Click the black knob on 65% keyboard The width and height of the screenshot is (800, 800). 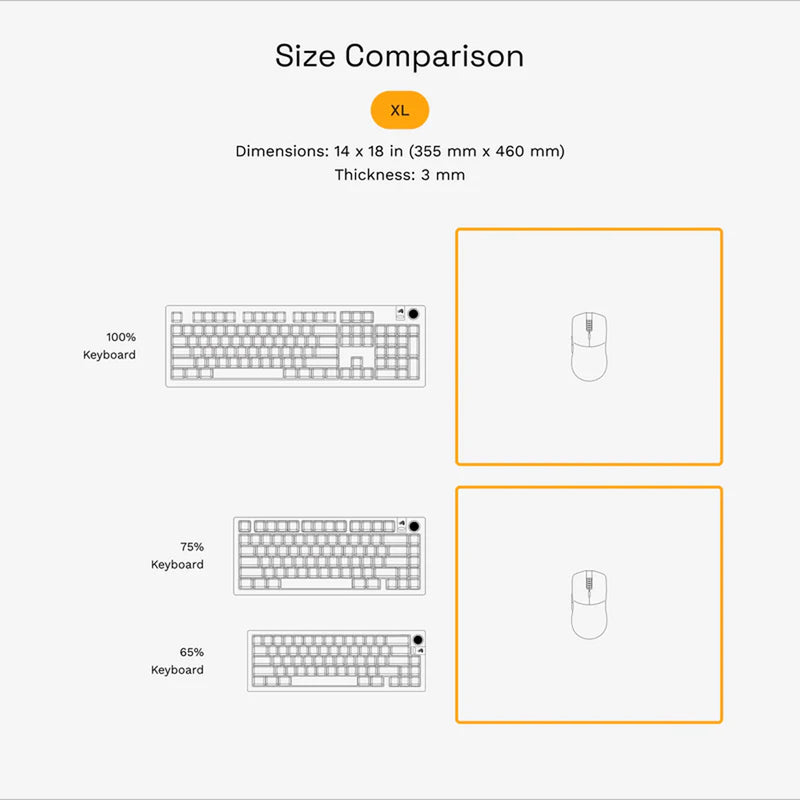tap(418, 639)
